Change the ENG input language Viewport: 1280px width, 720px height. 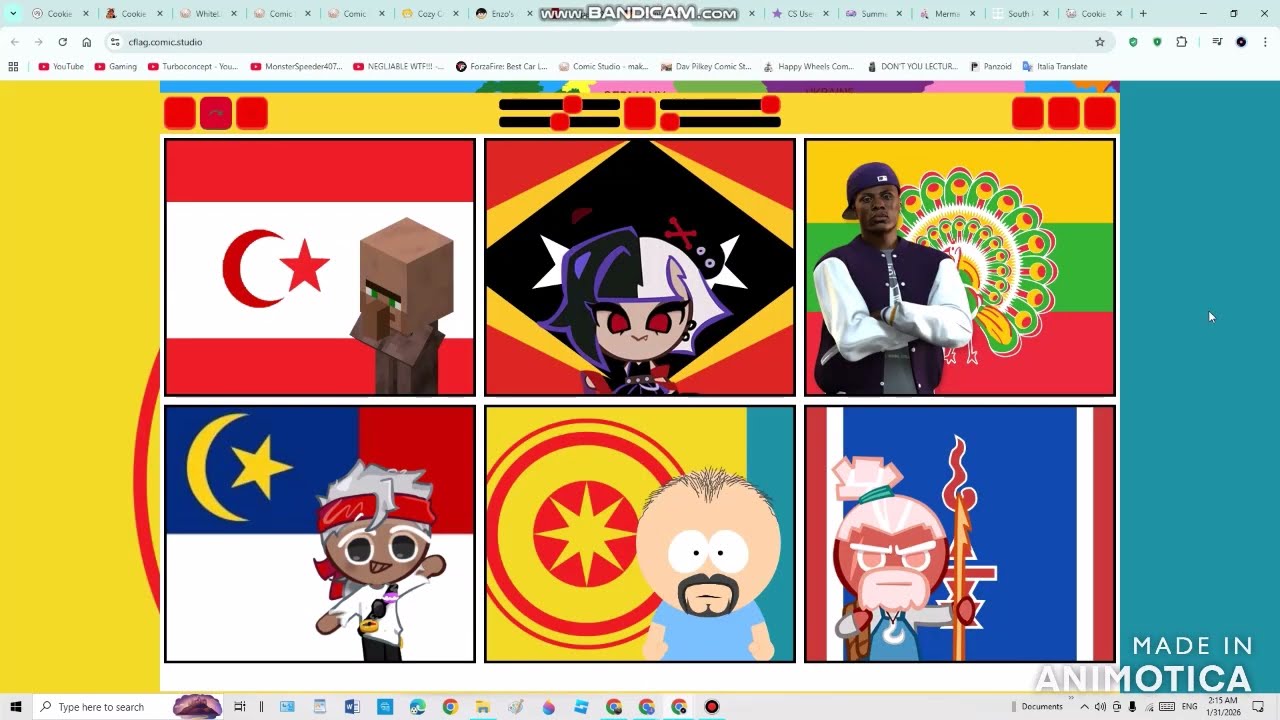(x=1189, y=706)
